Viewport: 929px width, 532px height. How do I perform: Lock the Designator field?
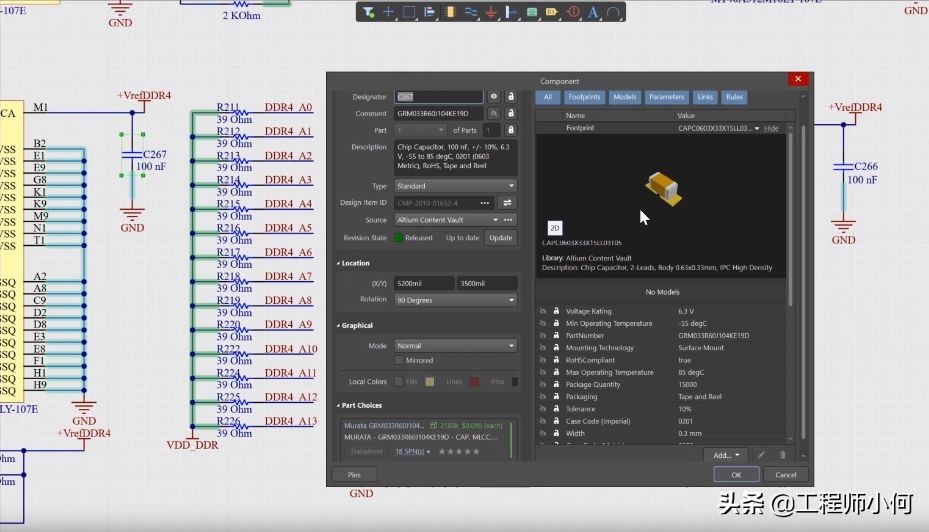(511, 97)
